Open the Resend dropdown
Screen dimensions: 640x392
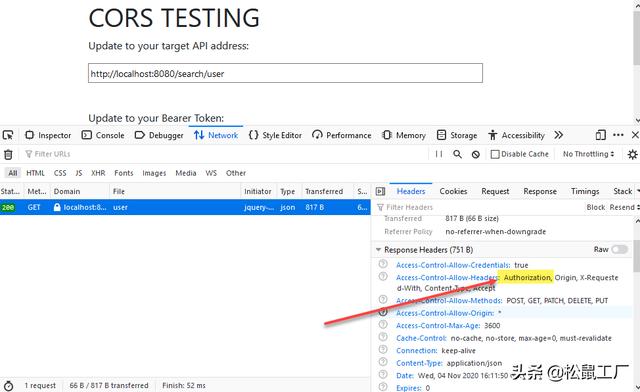[624, 207]
